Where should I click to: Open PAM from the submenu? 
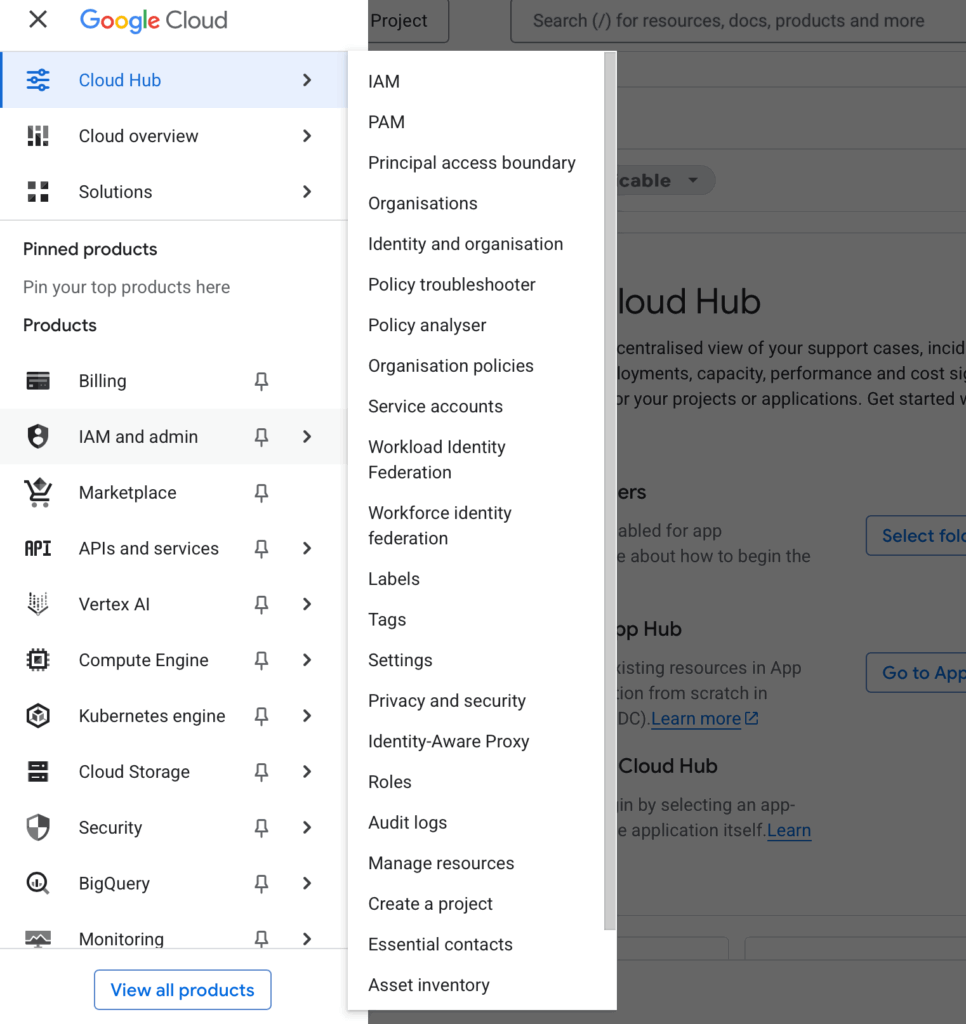pos(386,122)
